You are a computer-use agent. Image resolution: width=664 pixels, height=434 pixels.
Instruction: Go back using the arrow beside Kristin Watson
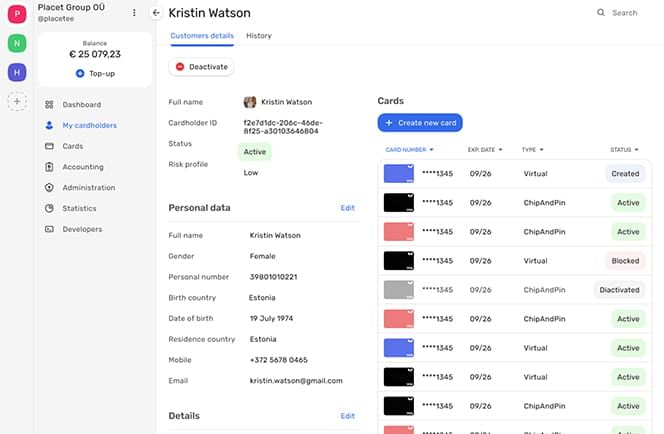coord(156,13)
